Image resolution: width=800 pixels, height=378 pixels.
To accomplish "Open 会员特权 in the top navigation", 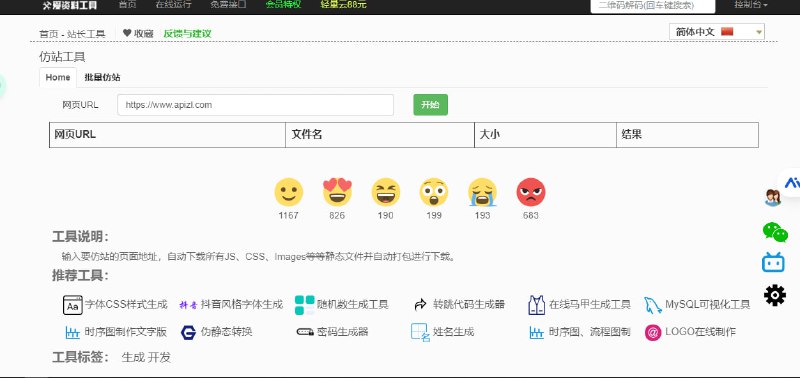I will click(x=283, y=5).
